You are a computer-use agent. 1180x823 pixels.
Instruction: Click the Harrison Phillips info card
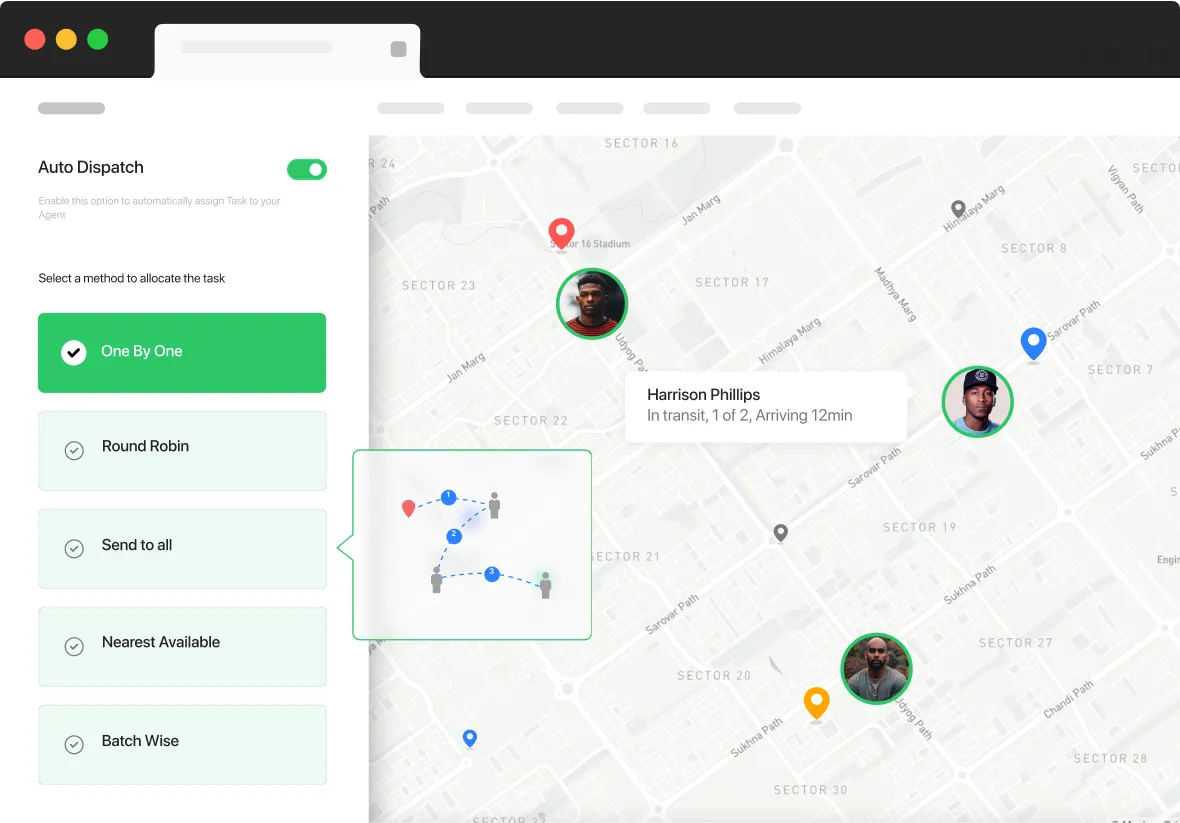tap(766, 406)
